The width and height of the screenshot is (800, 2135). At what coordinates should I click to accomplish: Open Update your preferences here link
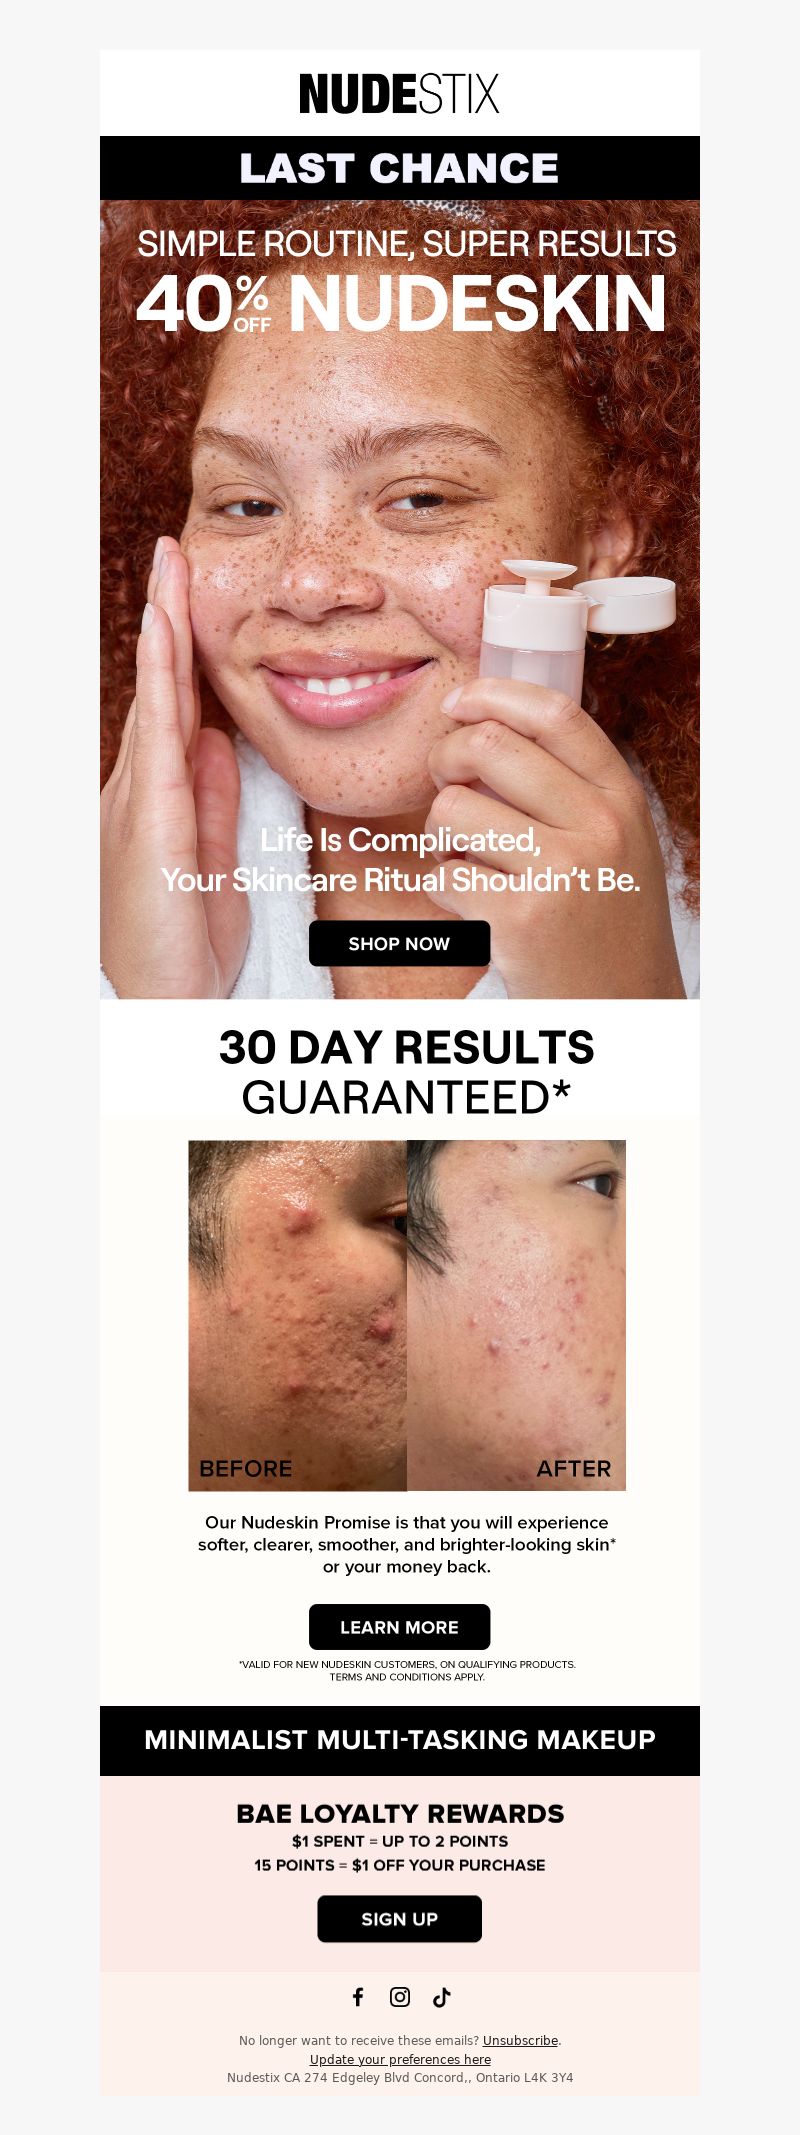point(400,2059)
